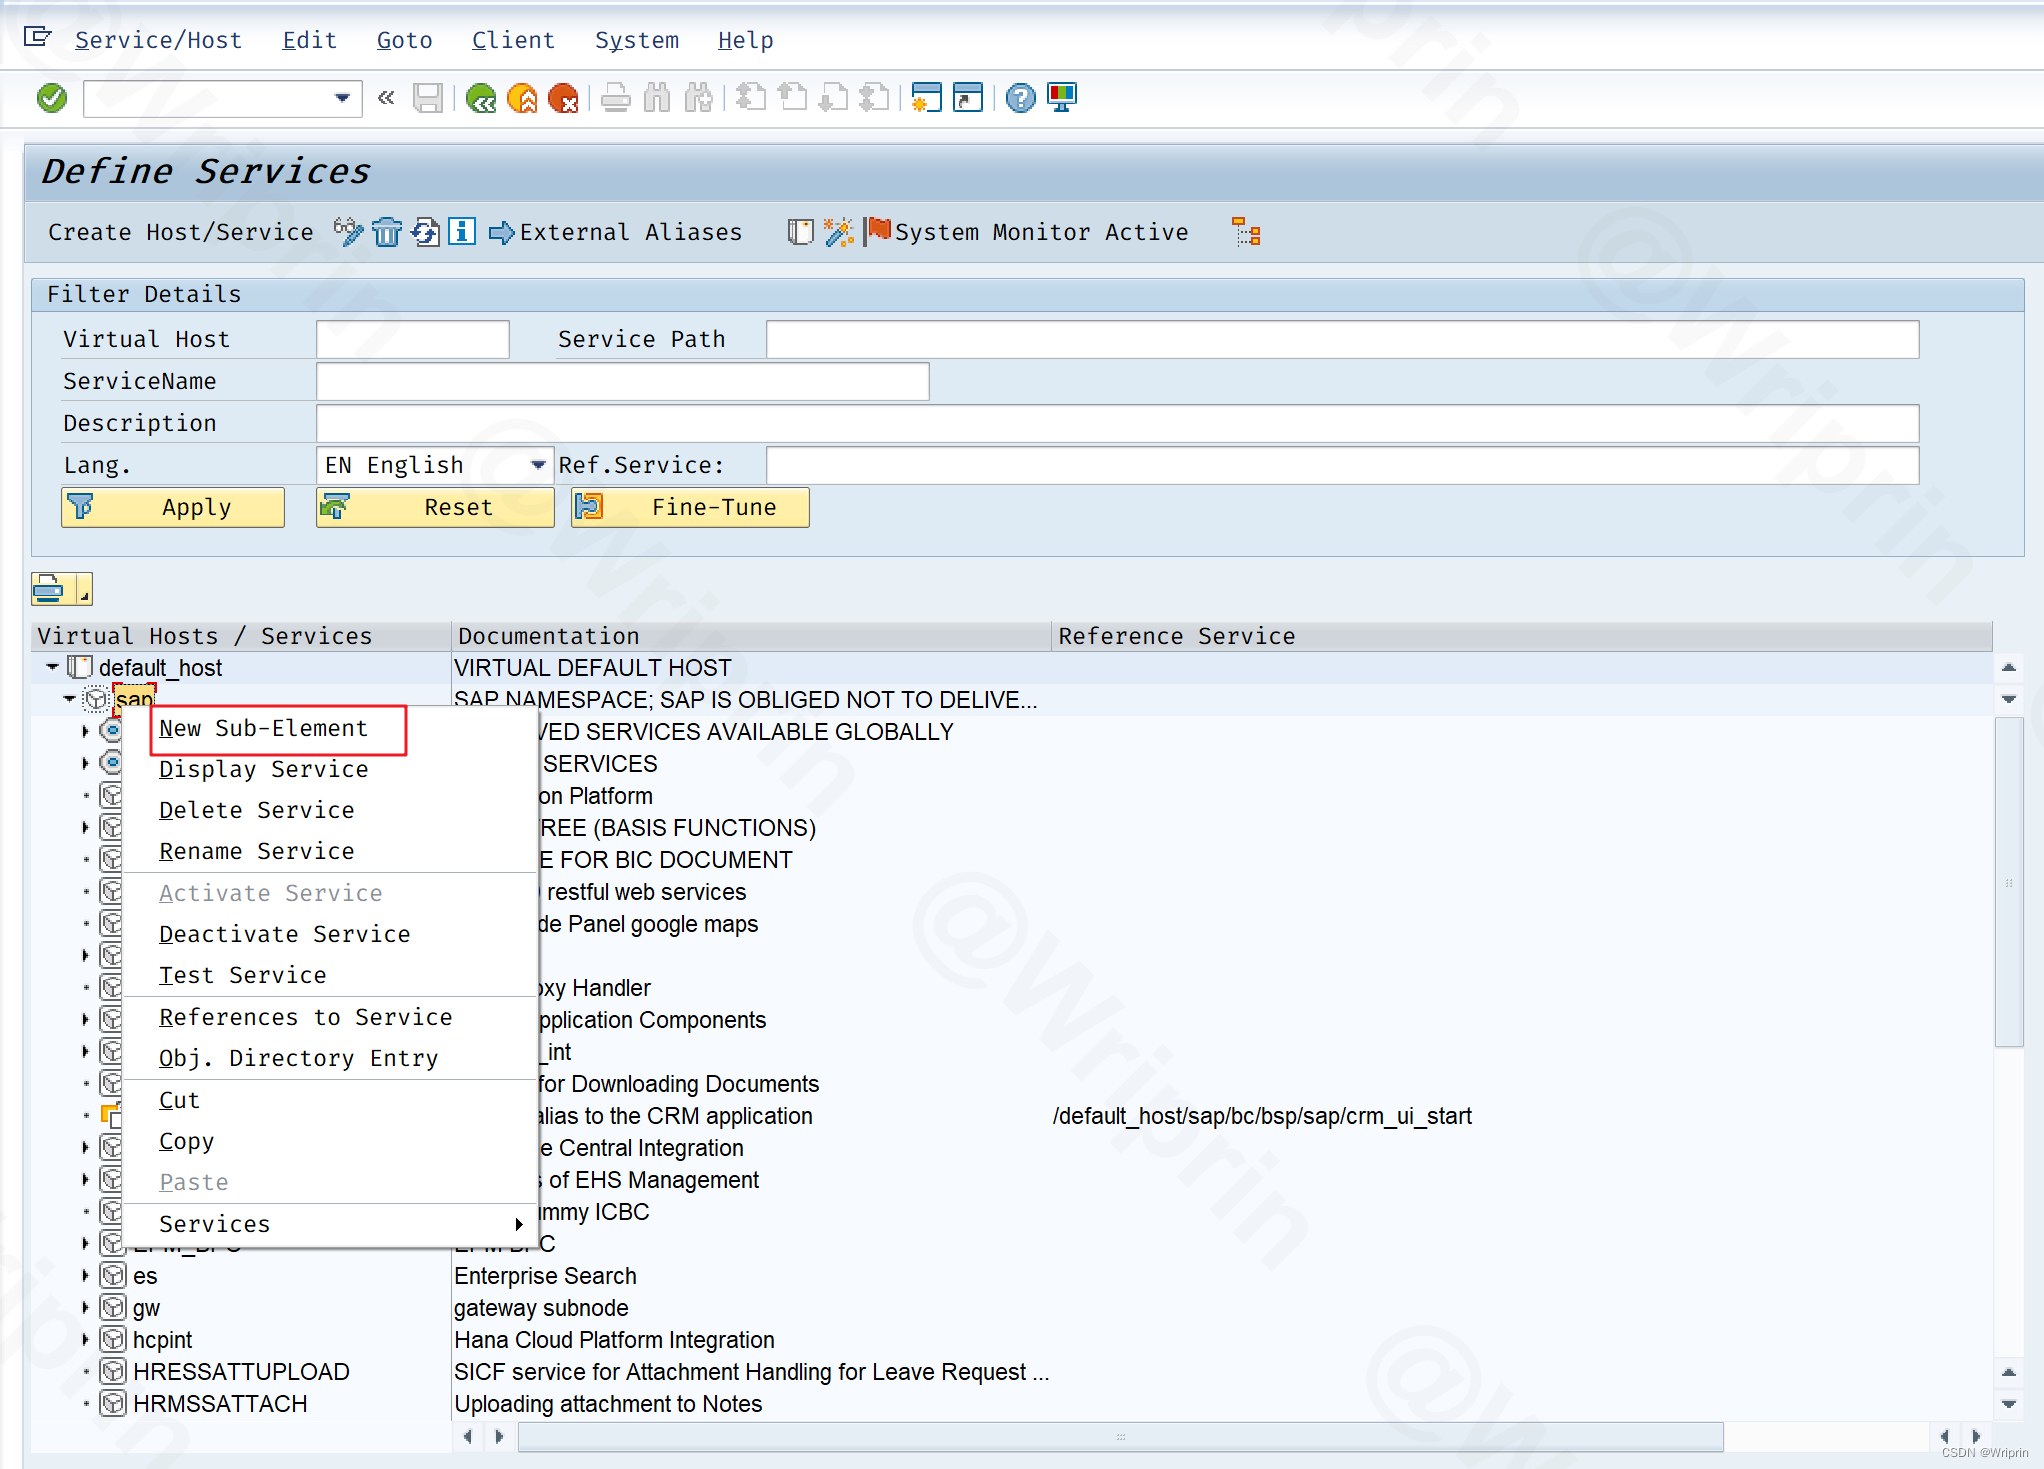The image size is (2044, 1469).
Task: Click the green checkmark Enter icon
Action: (x=52, y=98)
